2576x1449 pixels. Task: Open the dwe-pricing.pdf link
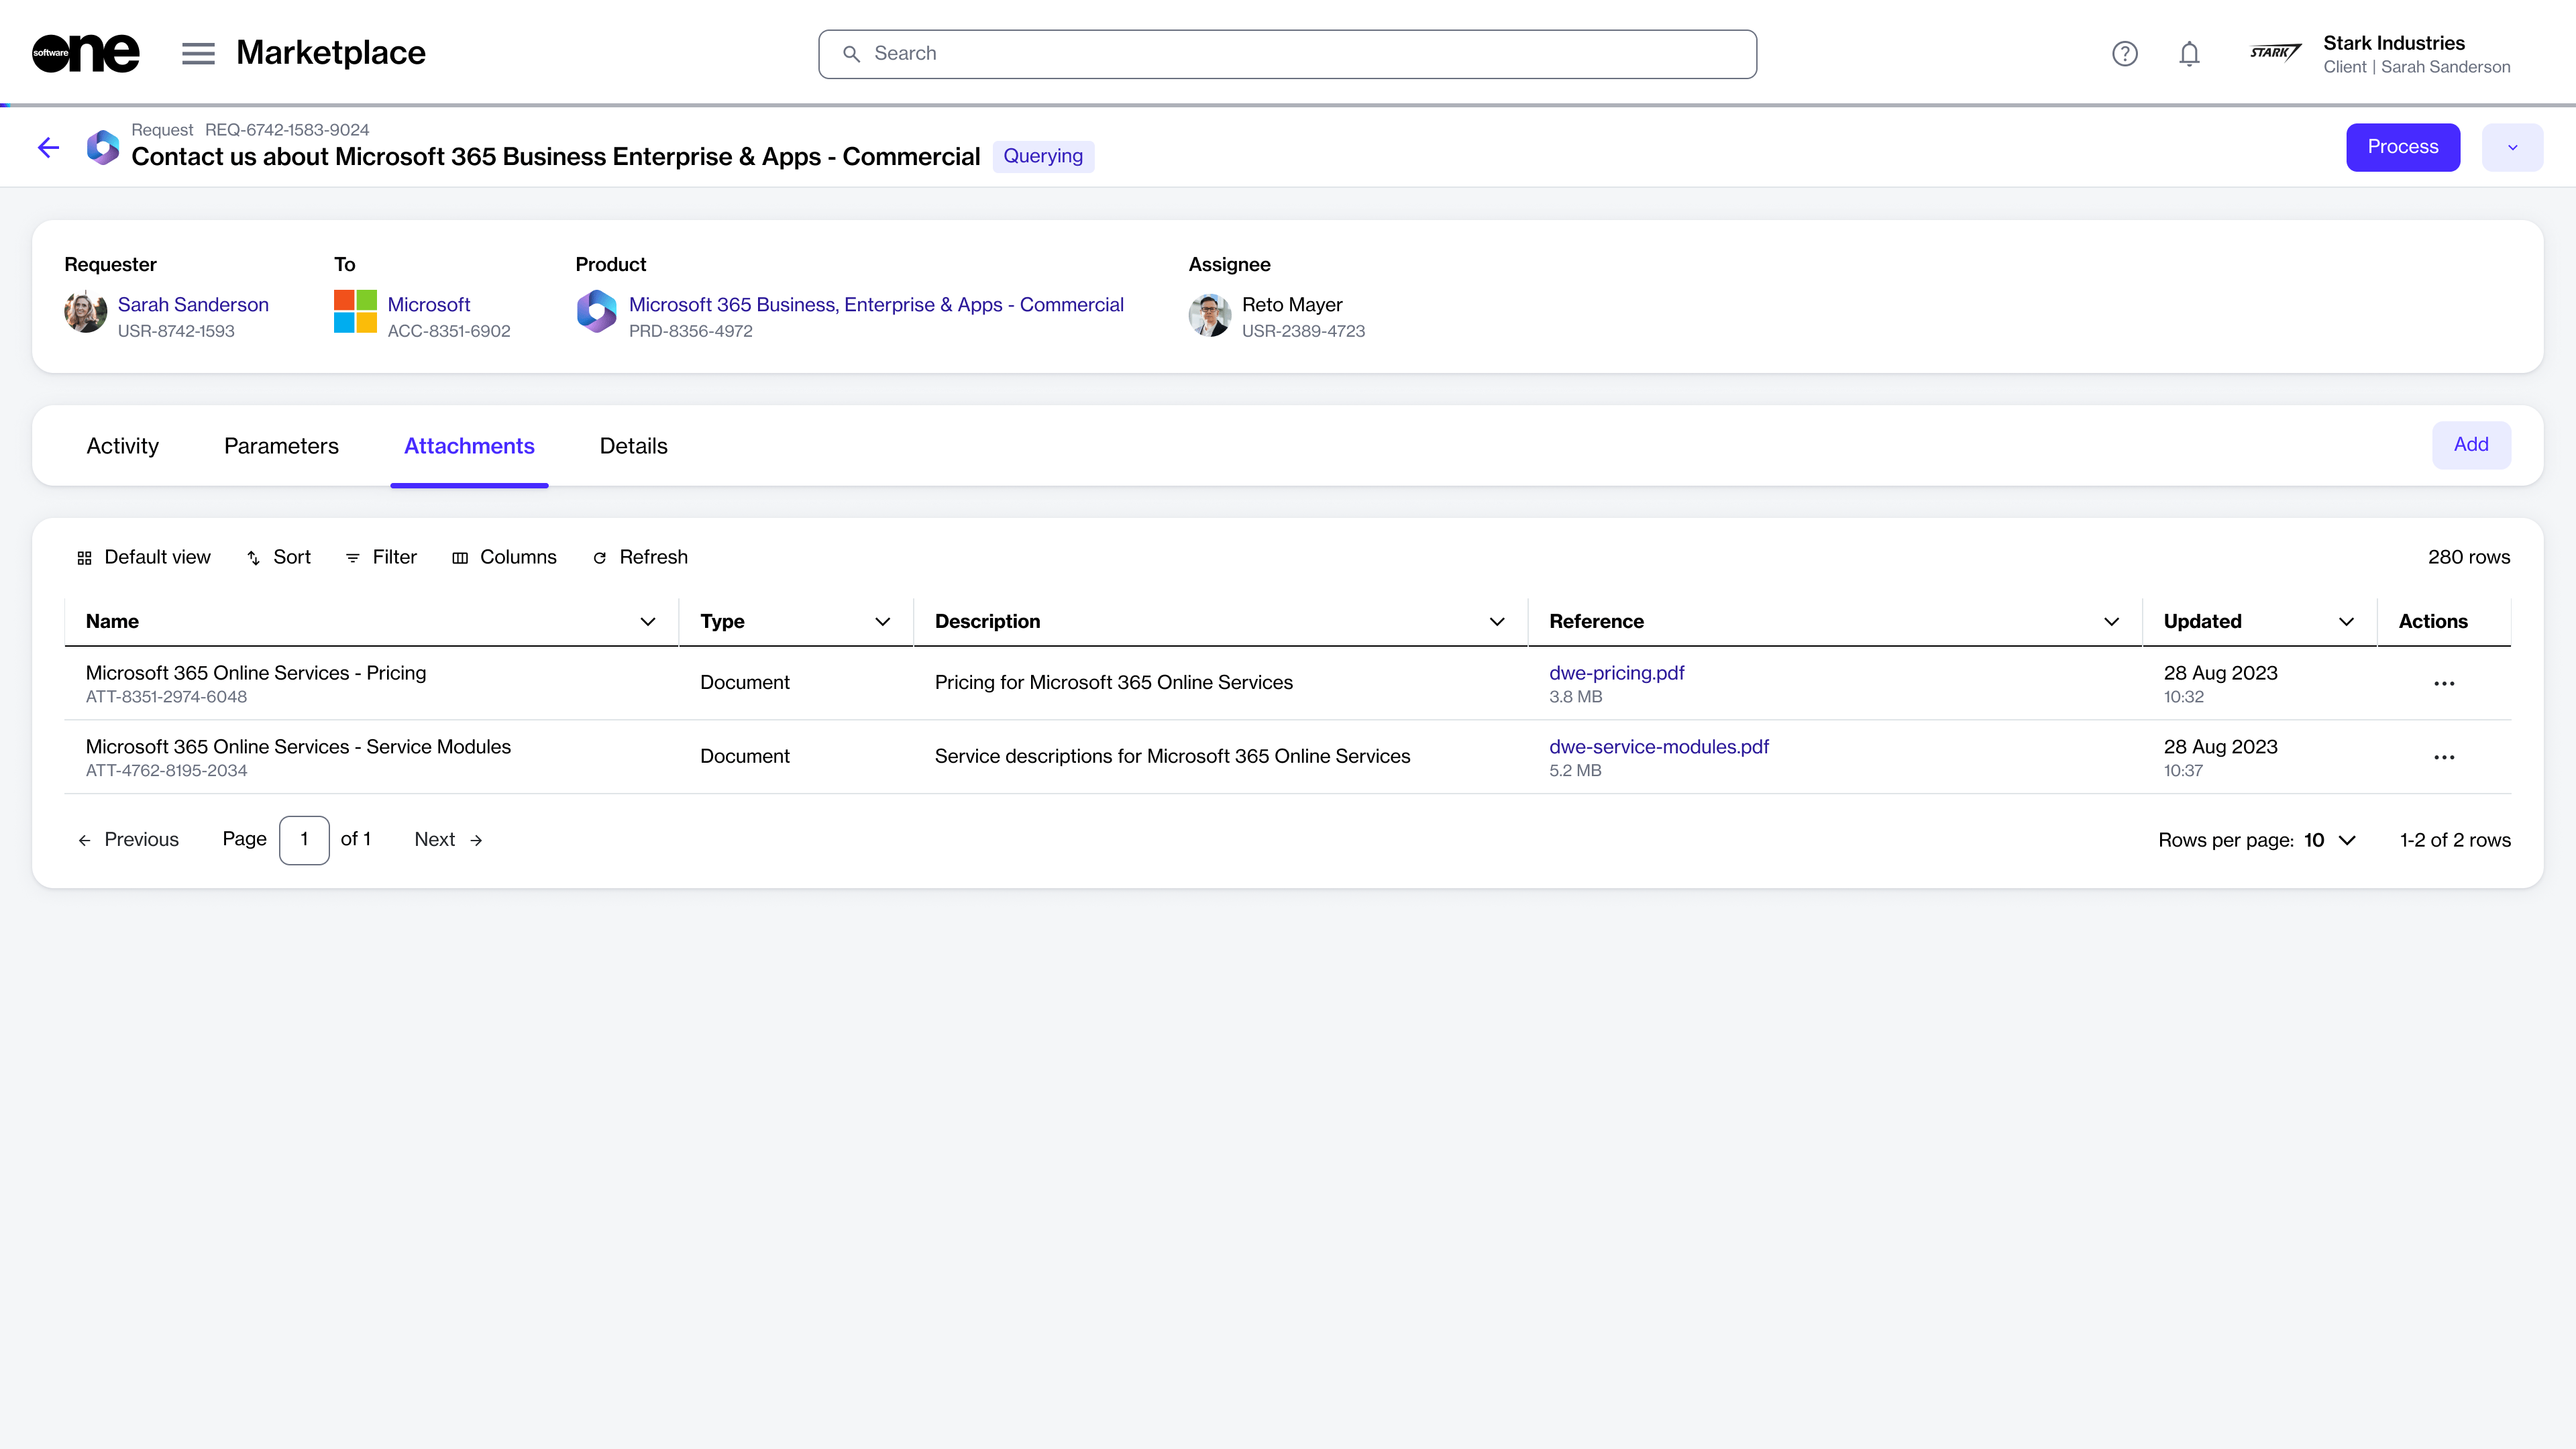[x=1616, y=673]
